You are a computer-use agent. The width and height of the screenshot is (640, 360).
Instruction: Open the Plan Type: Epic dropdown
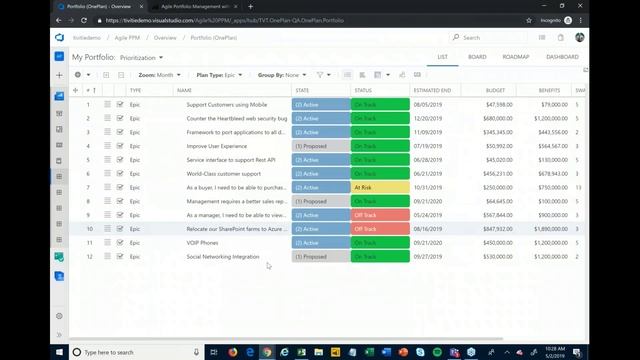pyautogui.click(x=219, y=75)
